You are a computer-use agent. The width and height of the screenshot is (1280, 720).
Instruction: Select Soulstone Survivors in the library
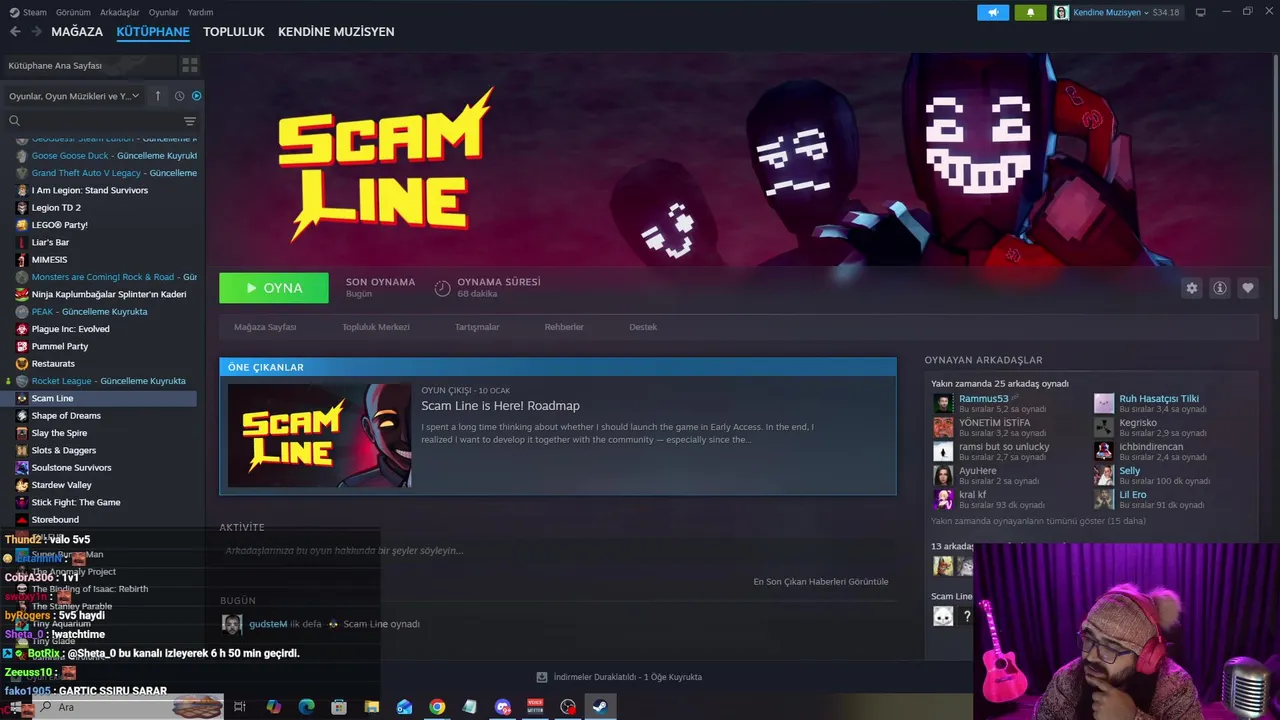pyautogui.click(x=71, y=468)
